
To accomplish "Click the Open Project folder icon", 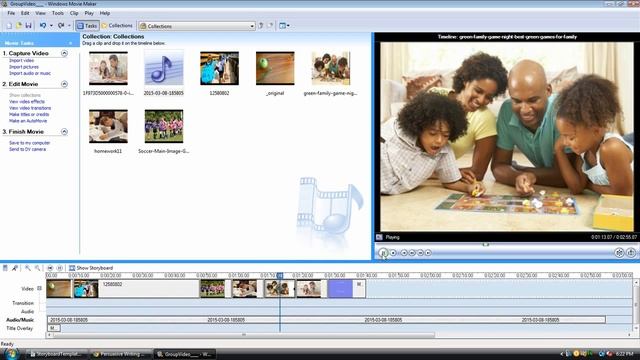I will click(19, 26).
